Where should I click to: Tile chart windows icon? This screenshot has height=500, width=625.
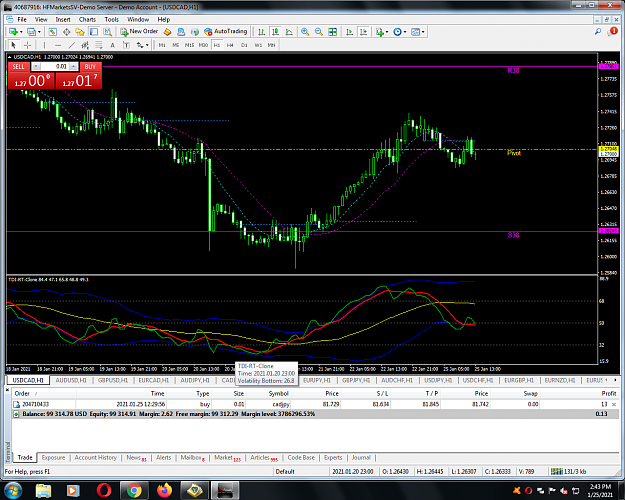coord(332,31)
